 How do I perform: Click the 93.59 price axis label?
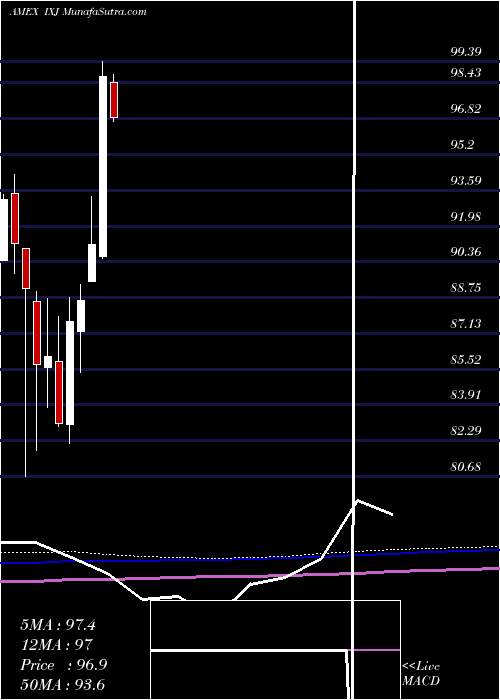tap(466, 180)
